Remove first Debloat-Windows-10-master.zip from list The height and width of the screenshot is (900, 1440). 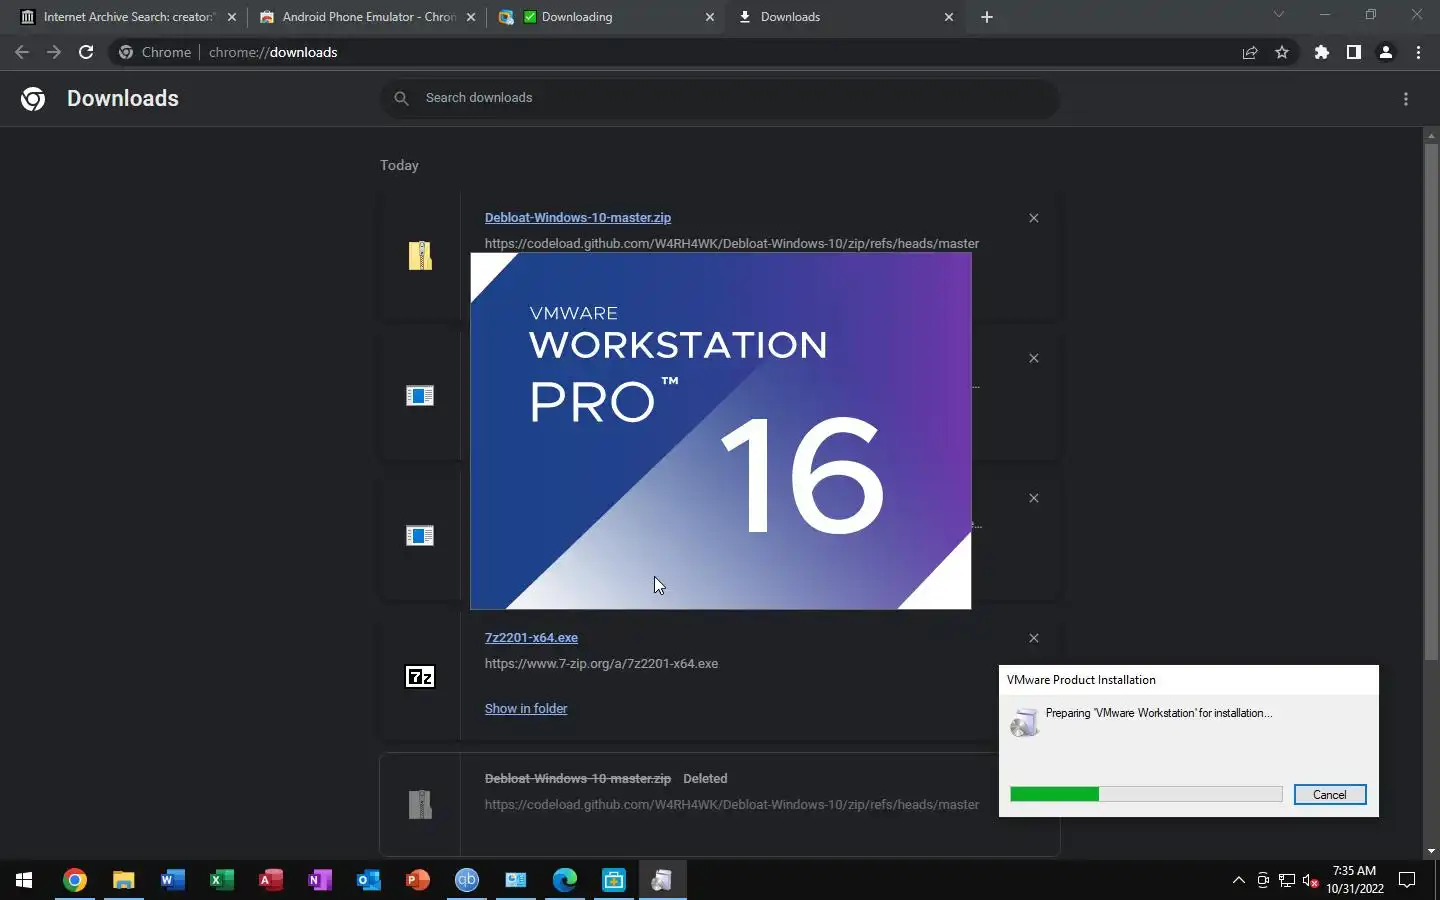click(1034, 218)
